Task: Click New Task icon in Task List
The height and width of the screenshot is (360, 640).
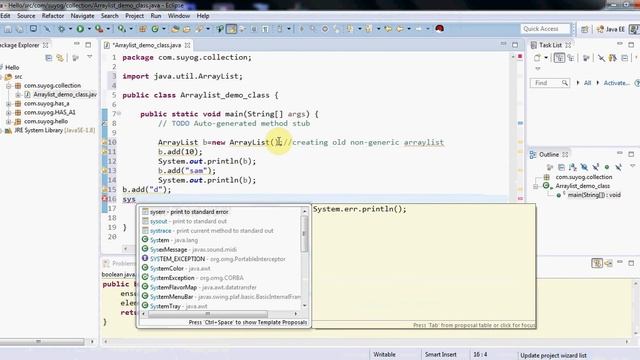Action: 537,58
